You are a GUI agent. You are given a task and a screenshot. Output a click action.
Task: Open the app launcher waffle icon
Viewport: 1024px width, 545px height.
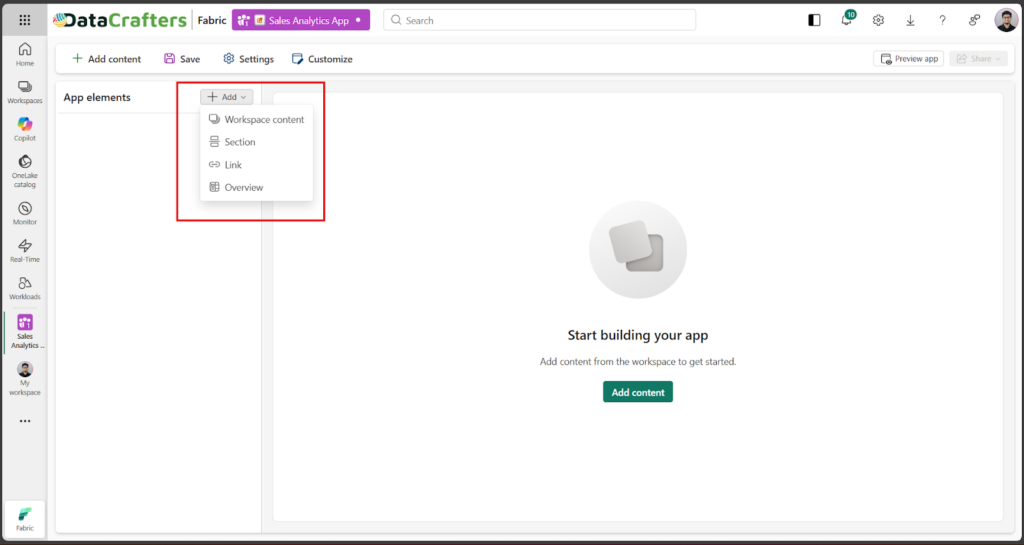click(x=25, y=20)
